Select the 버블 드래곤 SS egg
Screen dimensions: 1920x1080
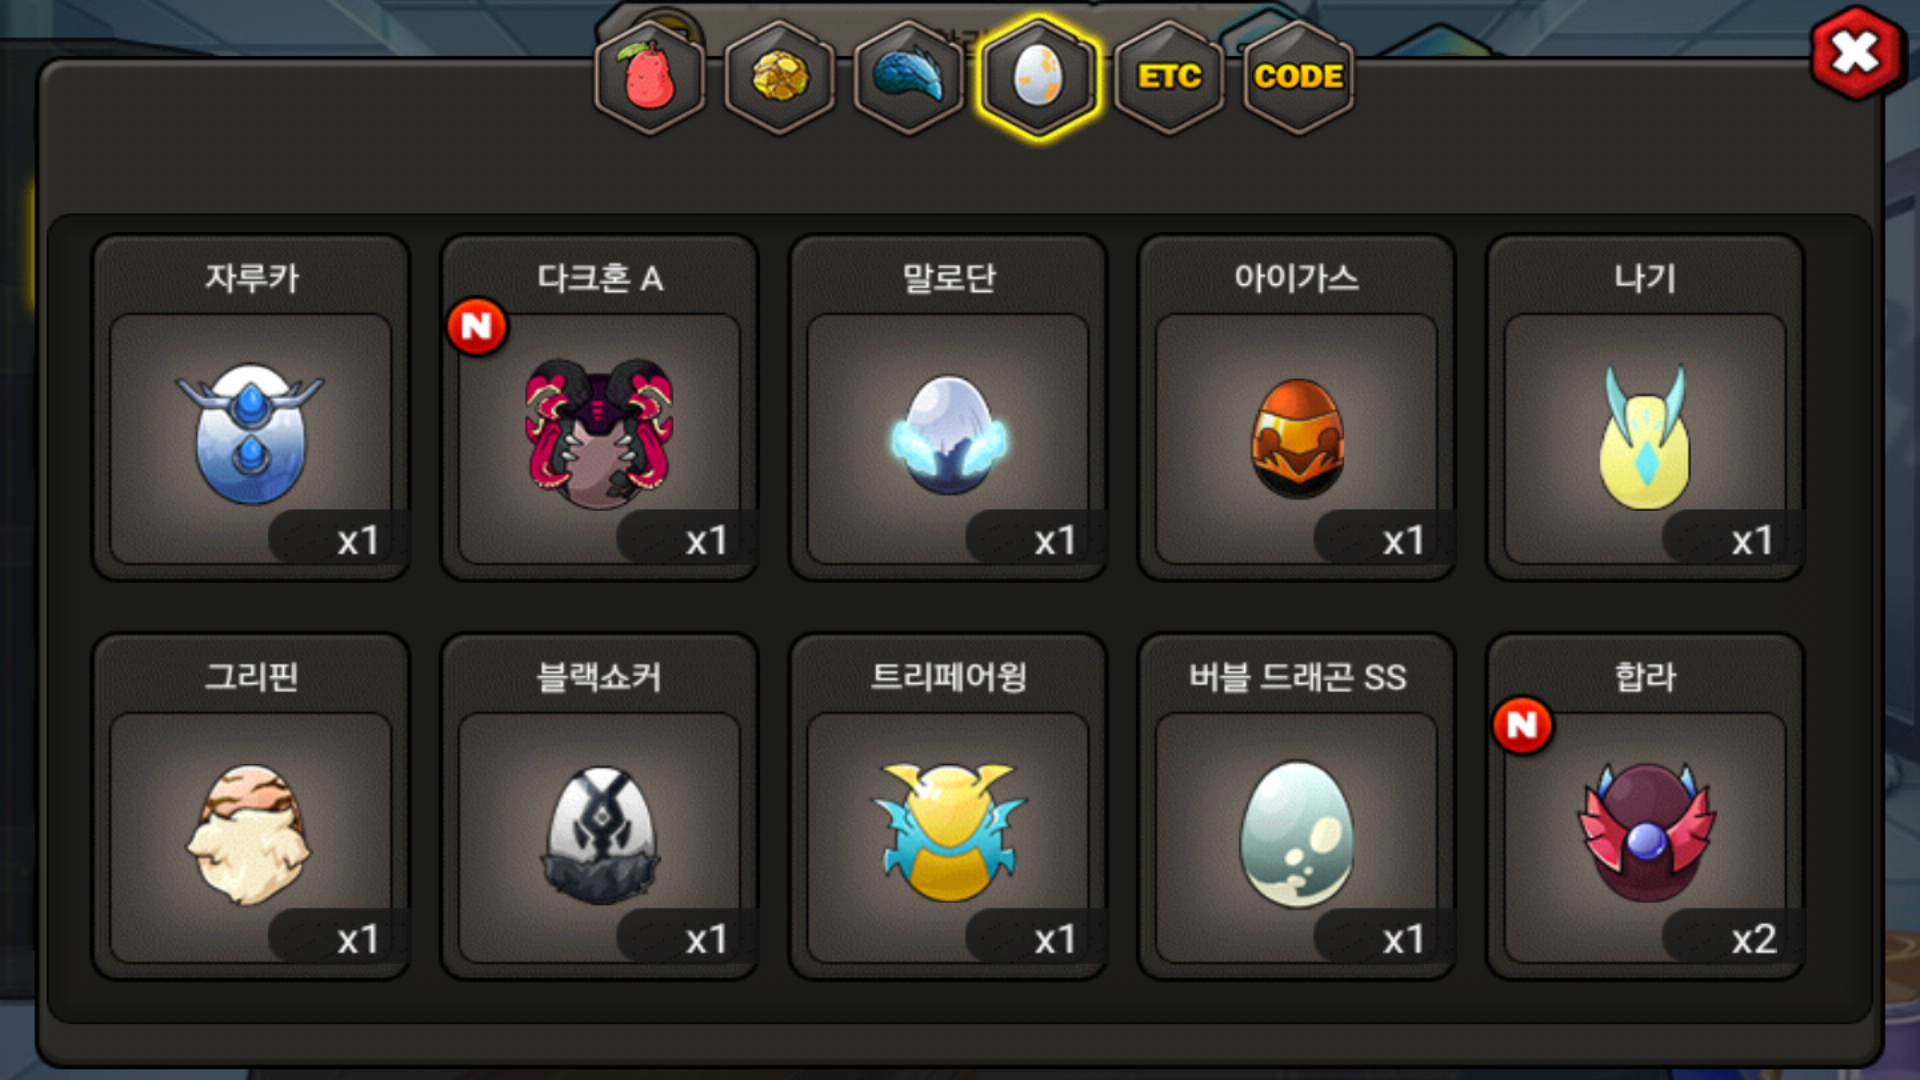(x=1296, y=807)
